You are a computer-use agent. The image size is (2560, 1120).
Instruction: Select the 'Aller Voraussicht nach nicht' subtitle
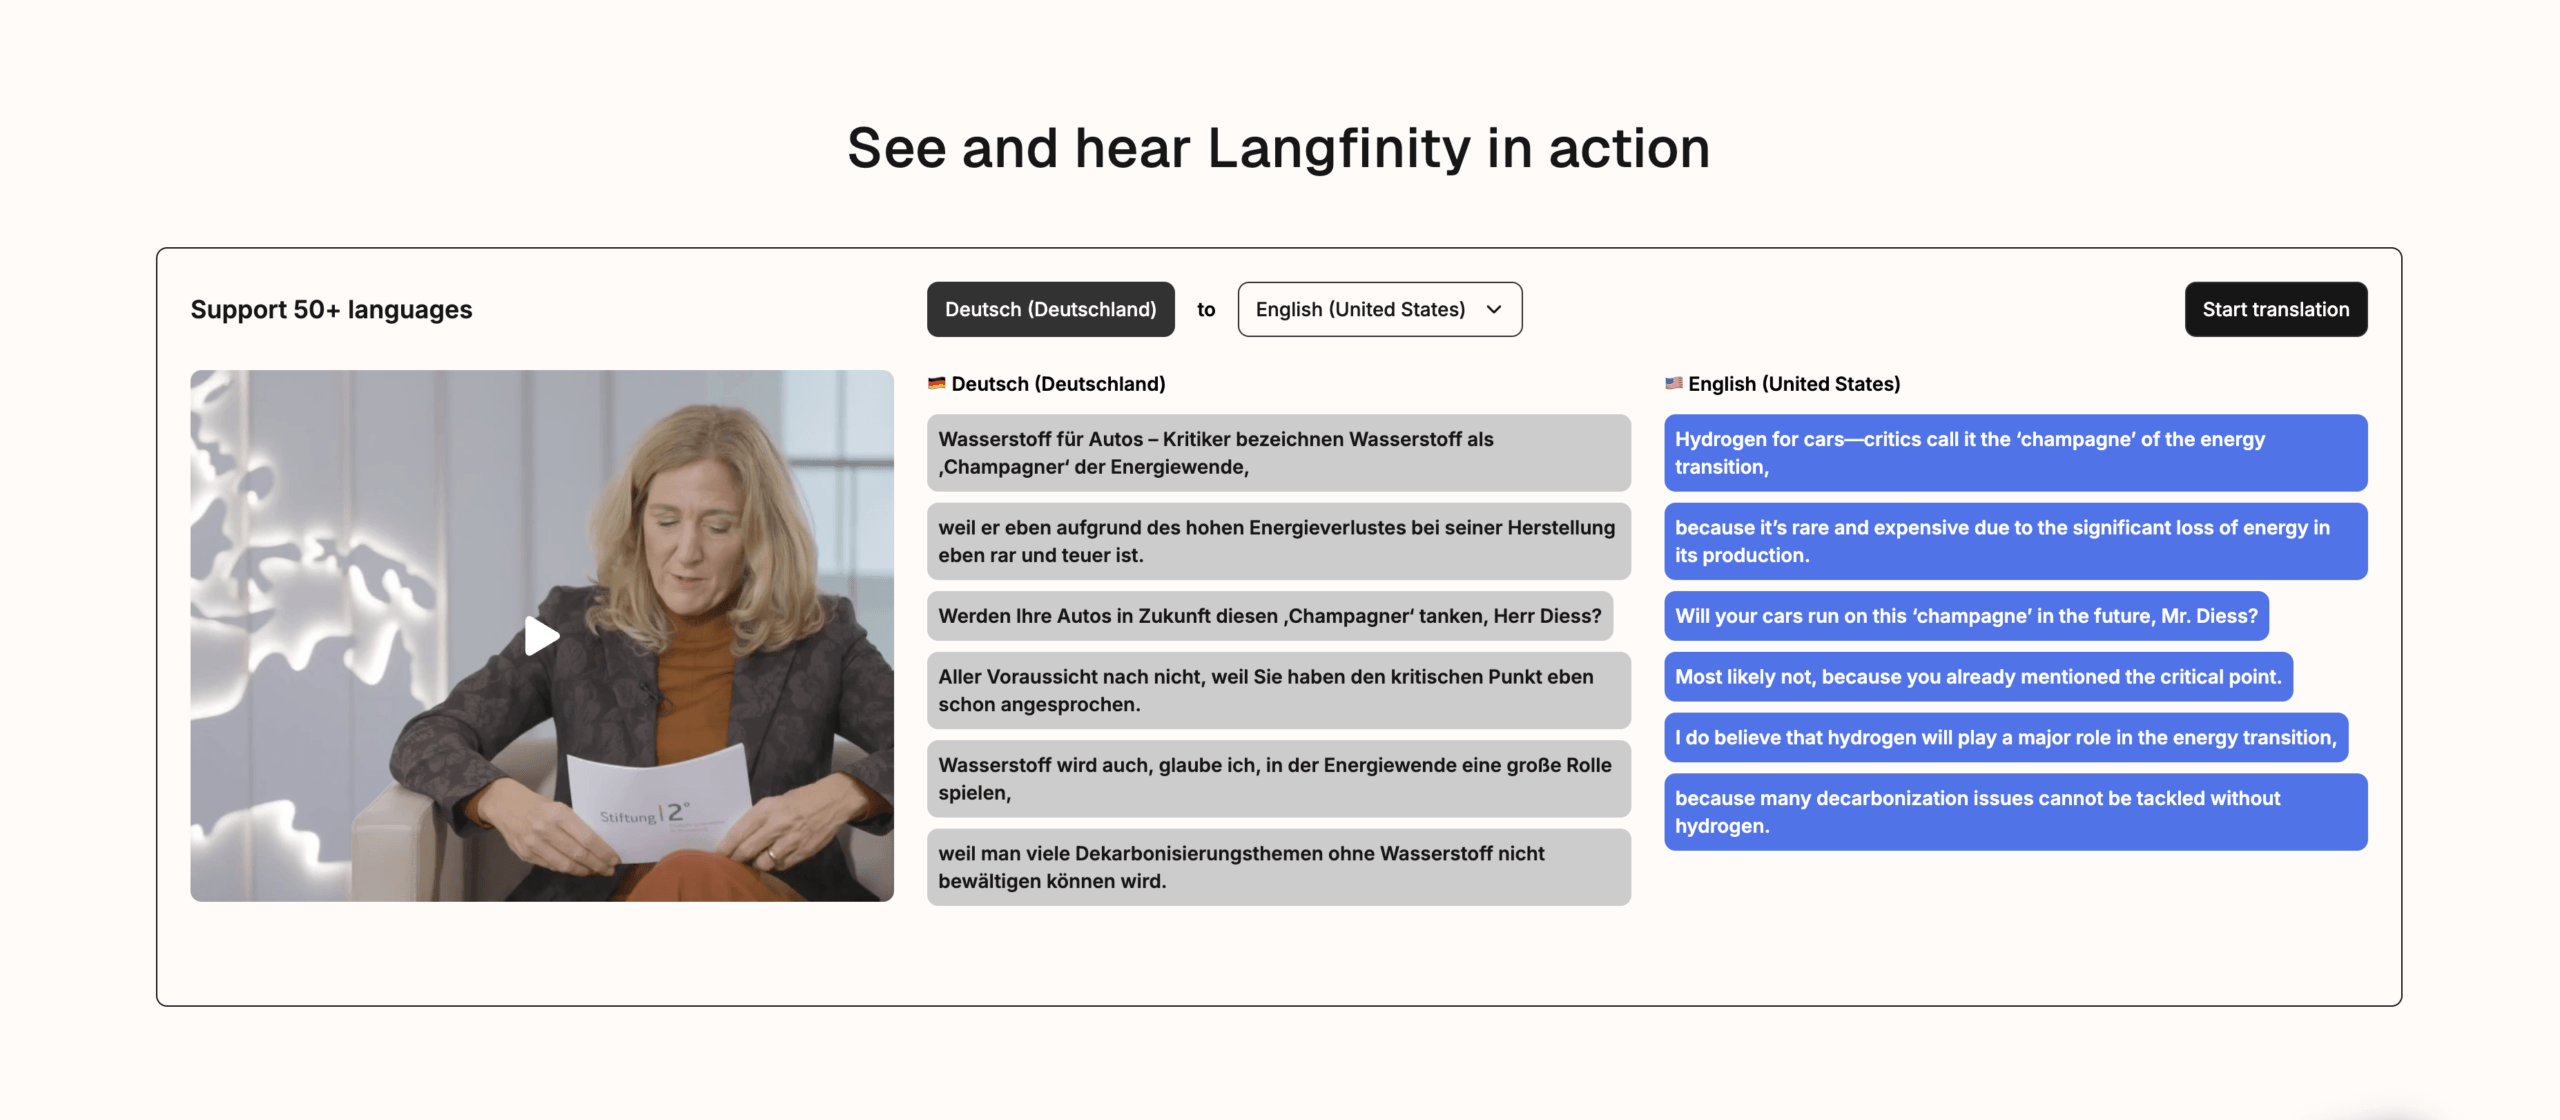point(1278,690)
